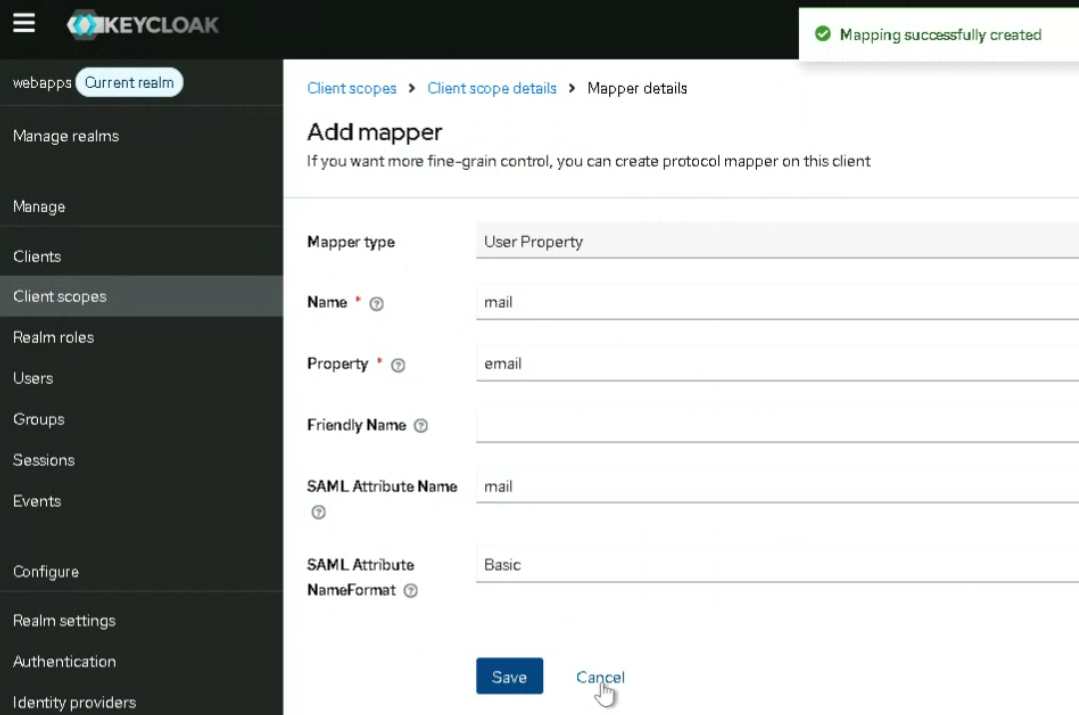Open help icon next to Property
The image size is (1079, 715).
coord(398,365)
